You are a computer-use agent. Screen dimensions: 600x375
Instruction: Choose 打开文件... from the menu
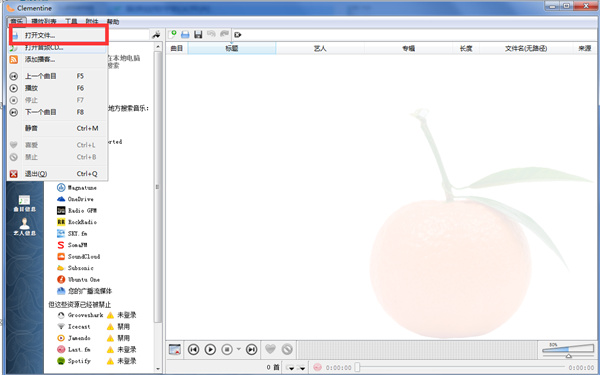(x=57, y=35)
